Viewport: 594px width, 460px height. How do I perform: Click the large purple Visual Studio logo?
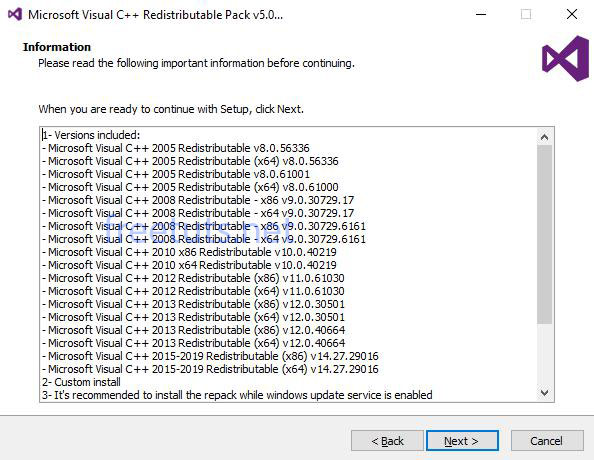click(x=565, y=58)
